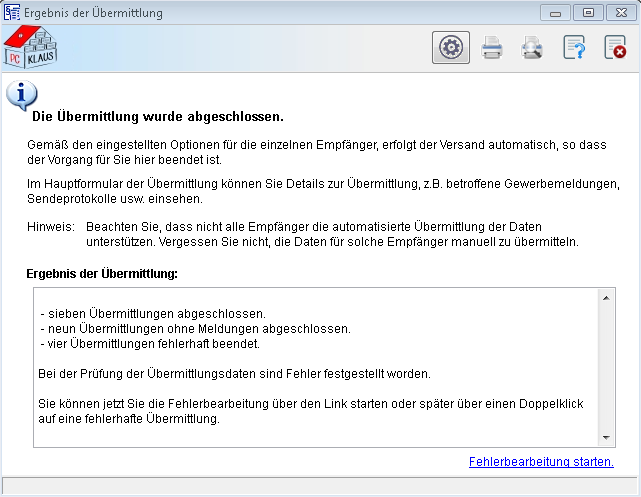
Task: Open help via question mark document icon
Action: (574, 48)
